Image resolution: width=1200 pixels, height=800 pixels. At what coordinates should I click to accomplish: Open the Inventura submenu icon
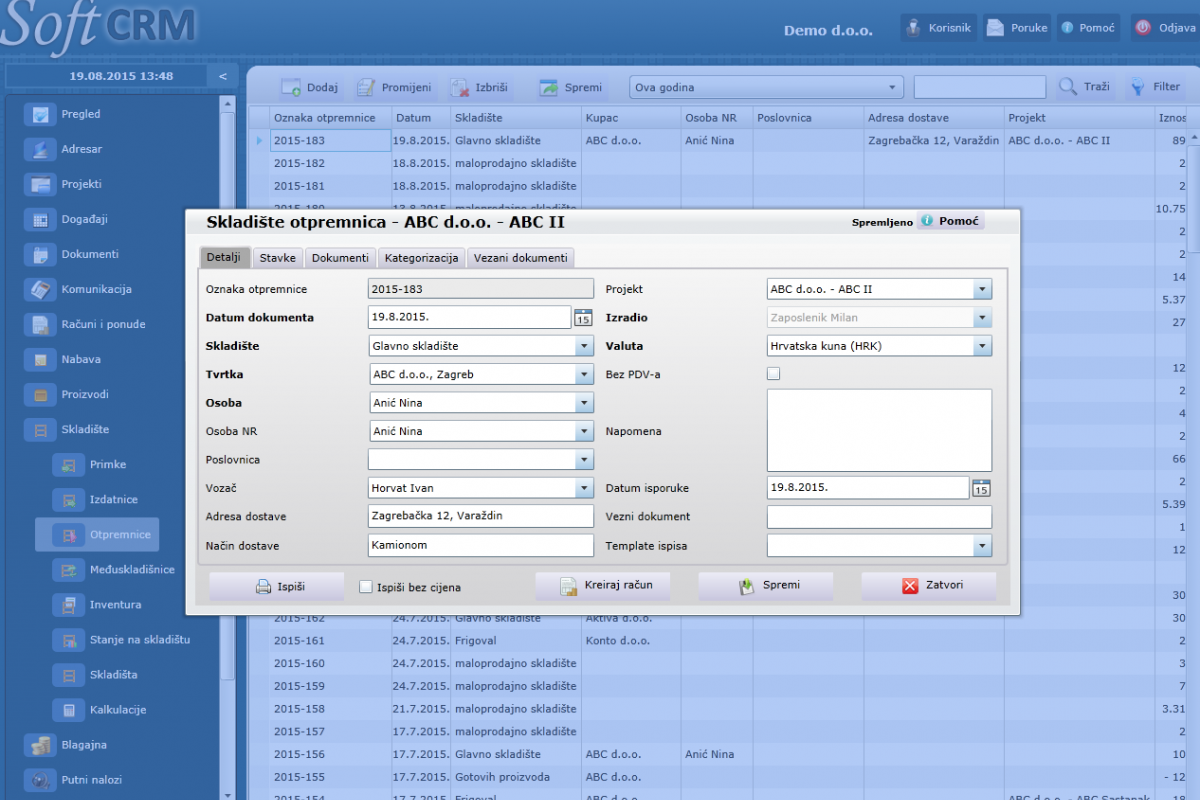tap(68, 605)
